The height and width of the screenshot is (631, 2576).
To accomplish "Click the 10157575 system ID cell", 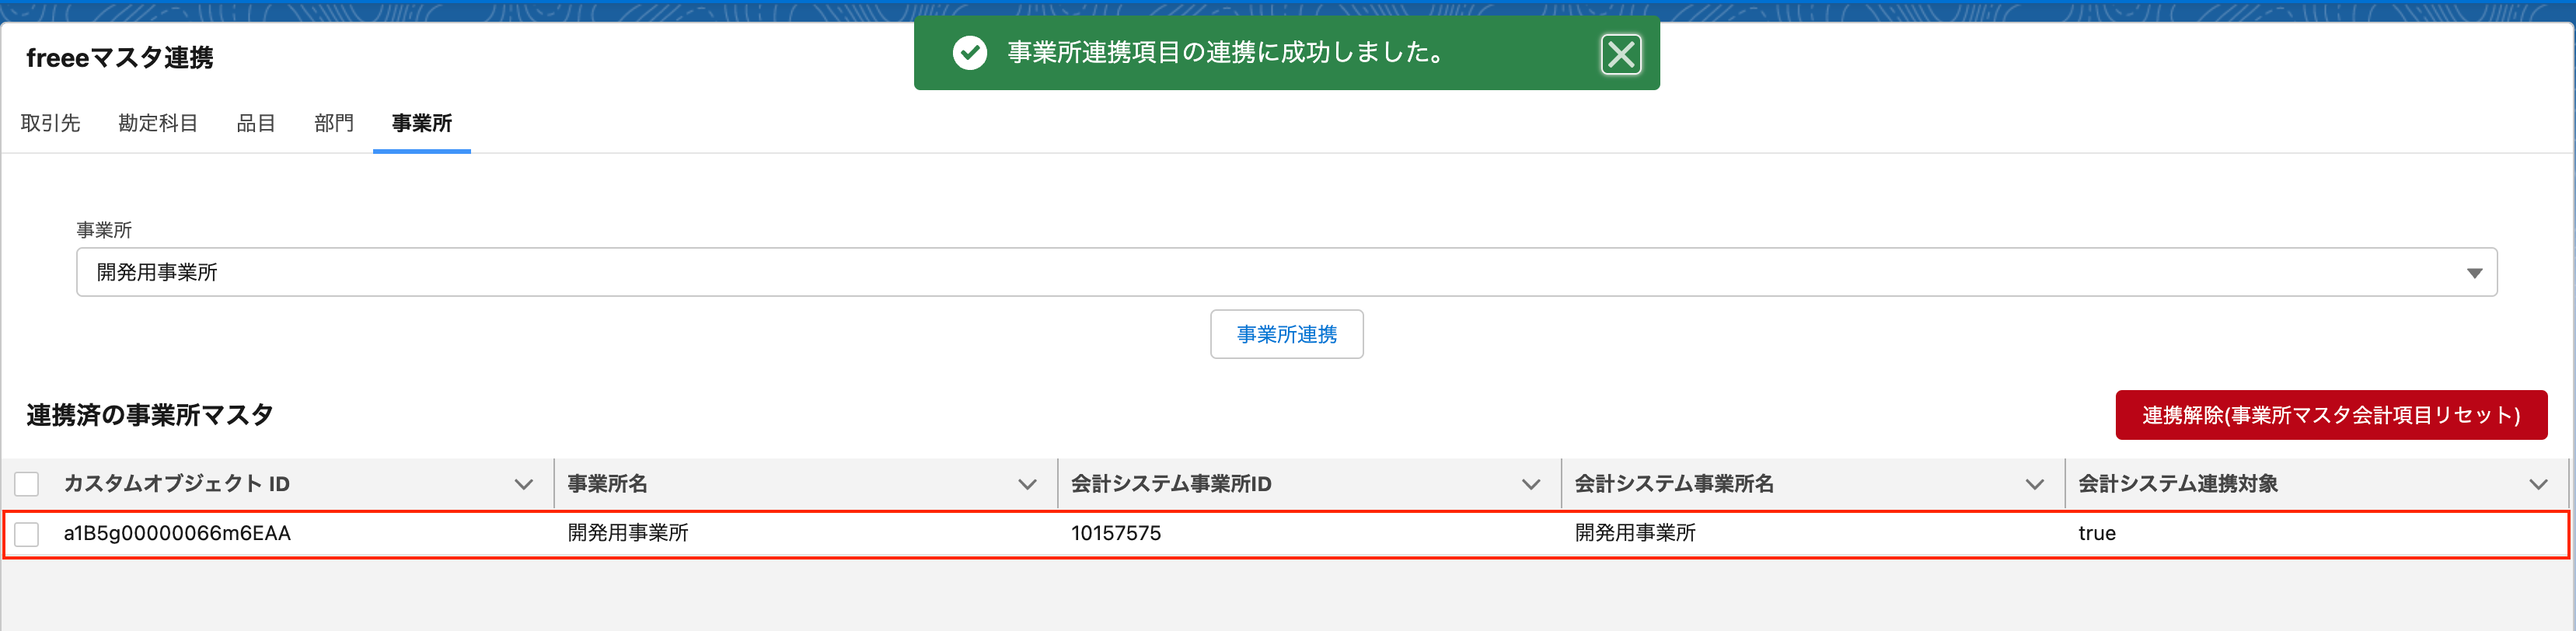I will click(x=1116, y=533).
